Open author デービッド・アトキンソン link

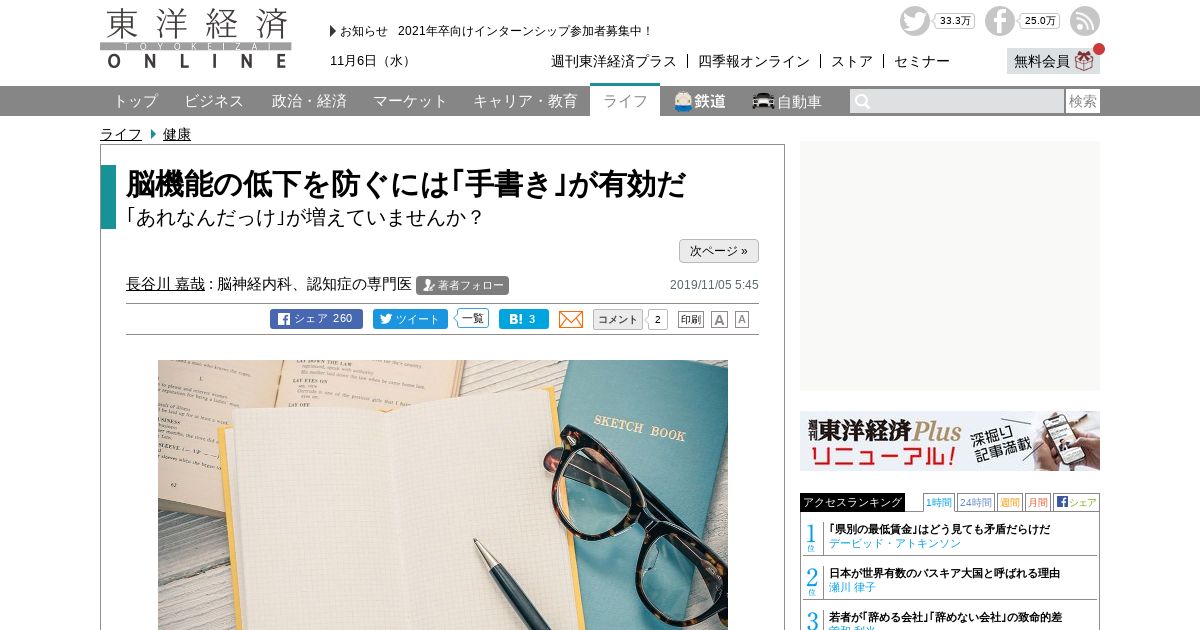[x=894, y=544]
